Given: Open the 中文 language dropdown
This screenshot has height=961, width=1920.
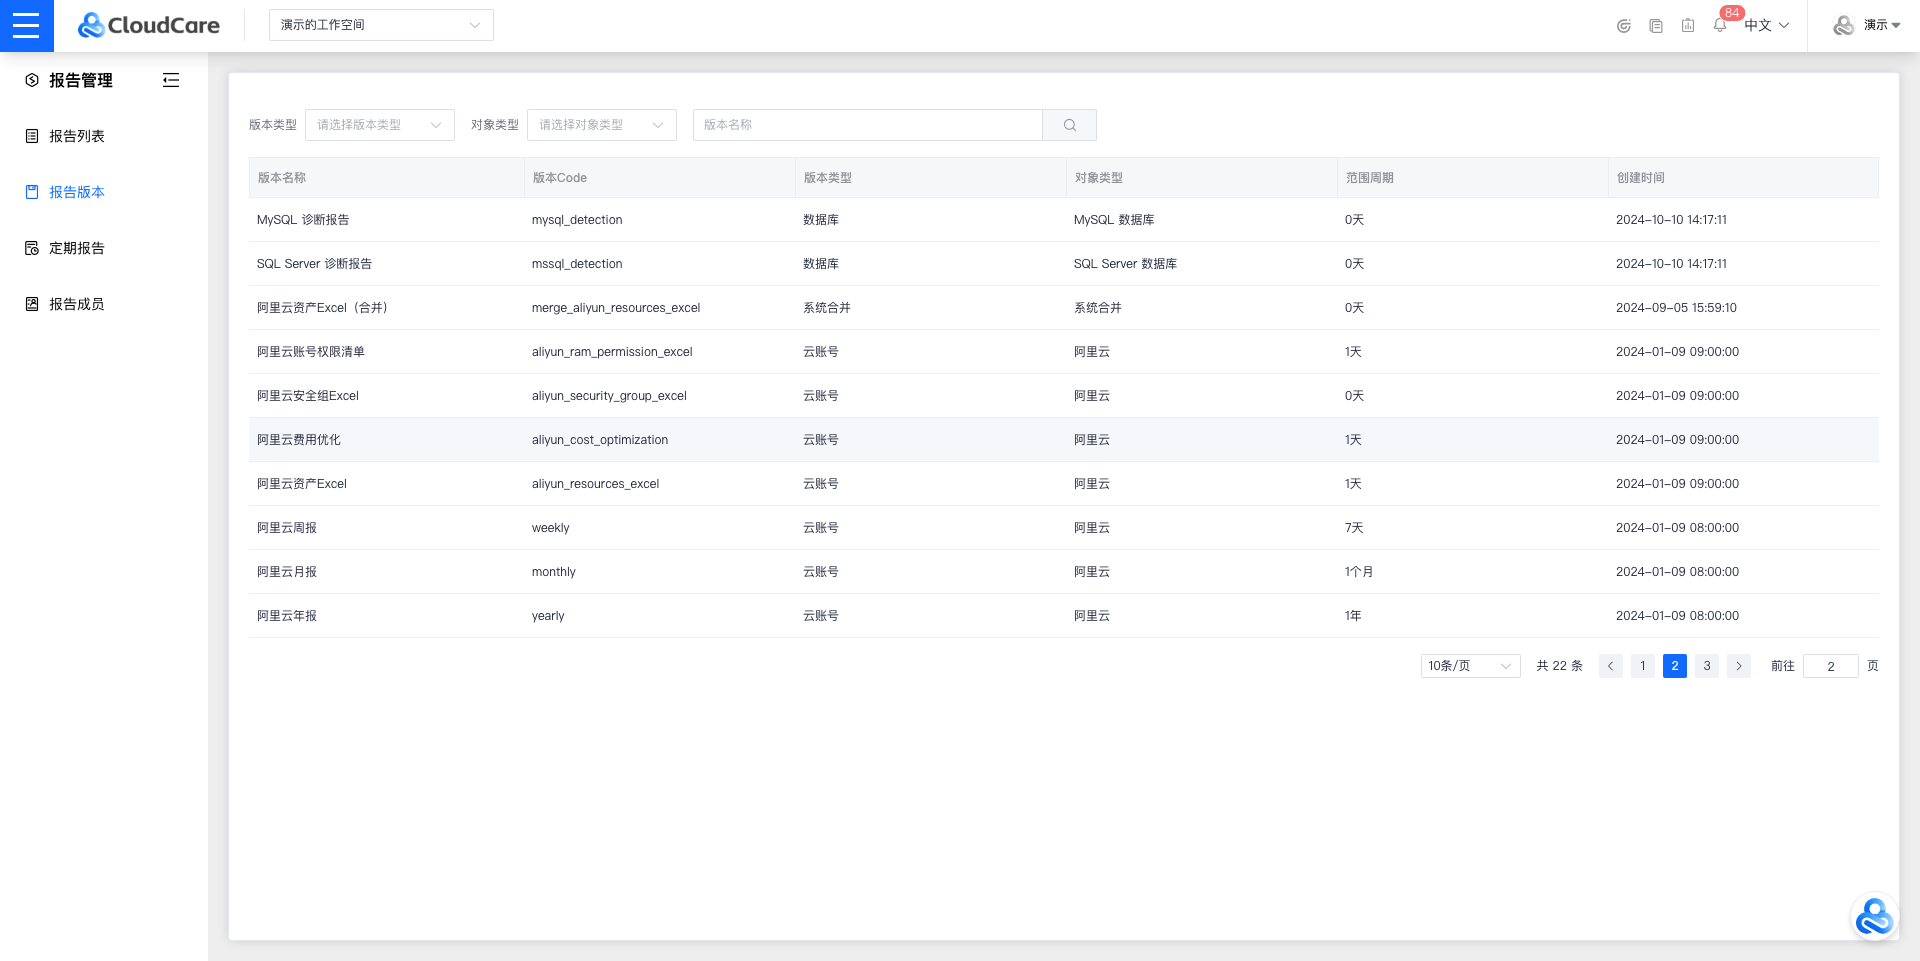Looking at the screenshot, I should pyautogui.click(x=1767, y=25).
